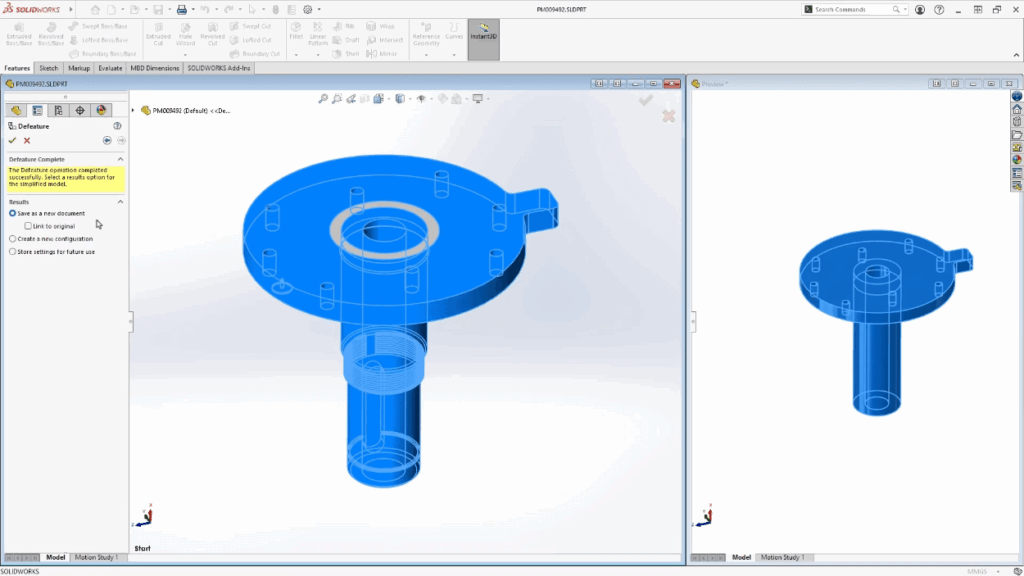Collapse the Defeature Complete section
Screen dimensions: 1024x576
coord(120,158)
